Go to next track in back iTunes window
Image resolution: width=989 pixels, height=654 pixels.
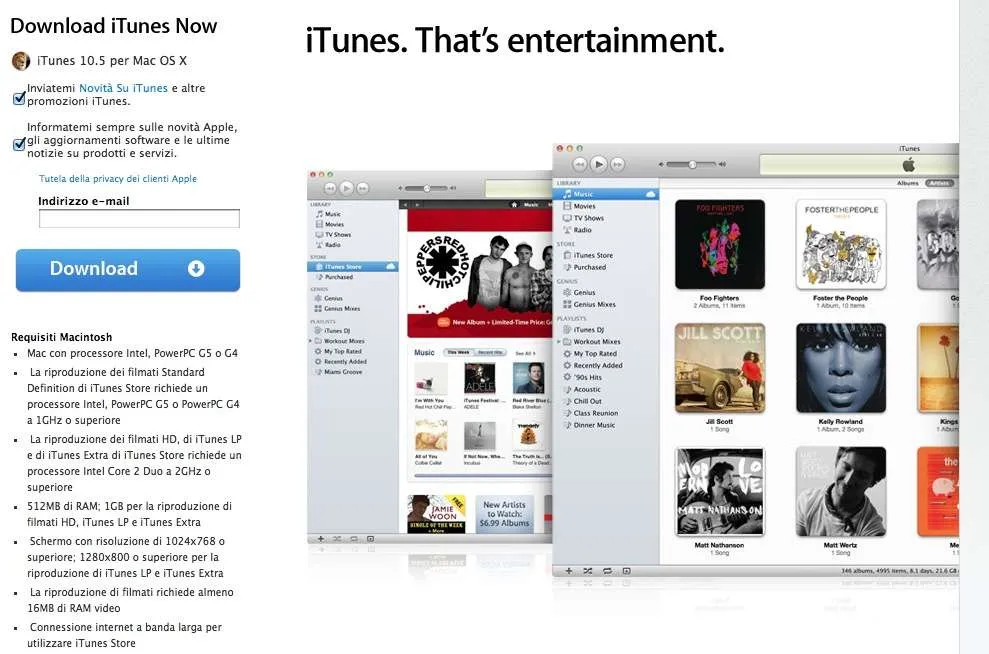pos(363,188)
